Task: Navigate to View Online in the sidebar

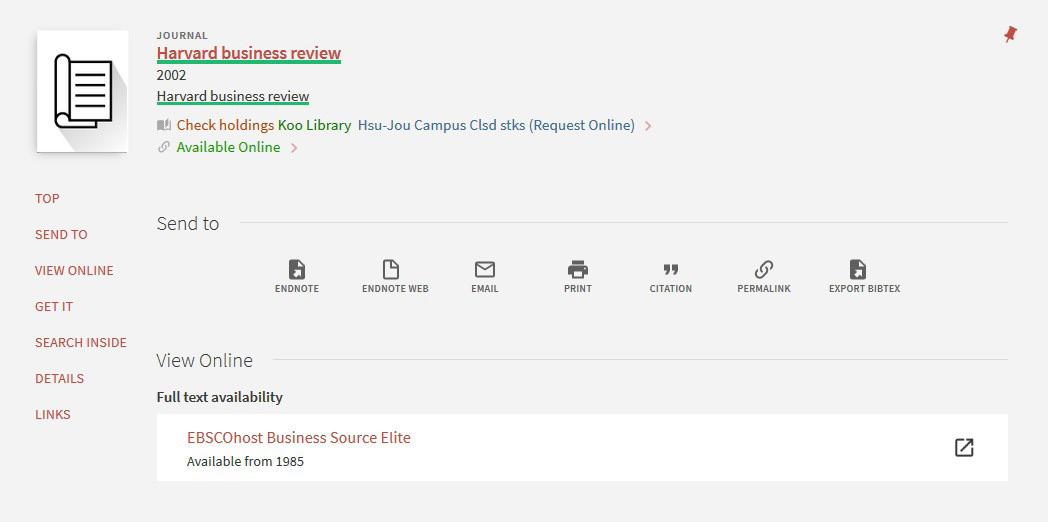Action: tap(74, 270)
